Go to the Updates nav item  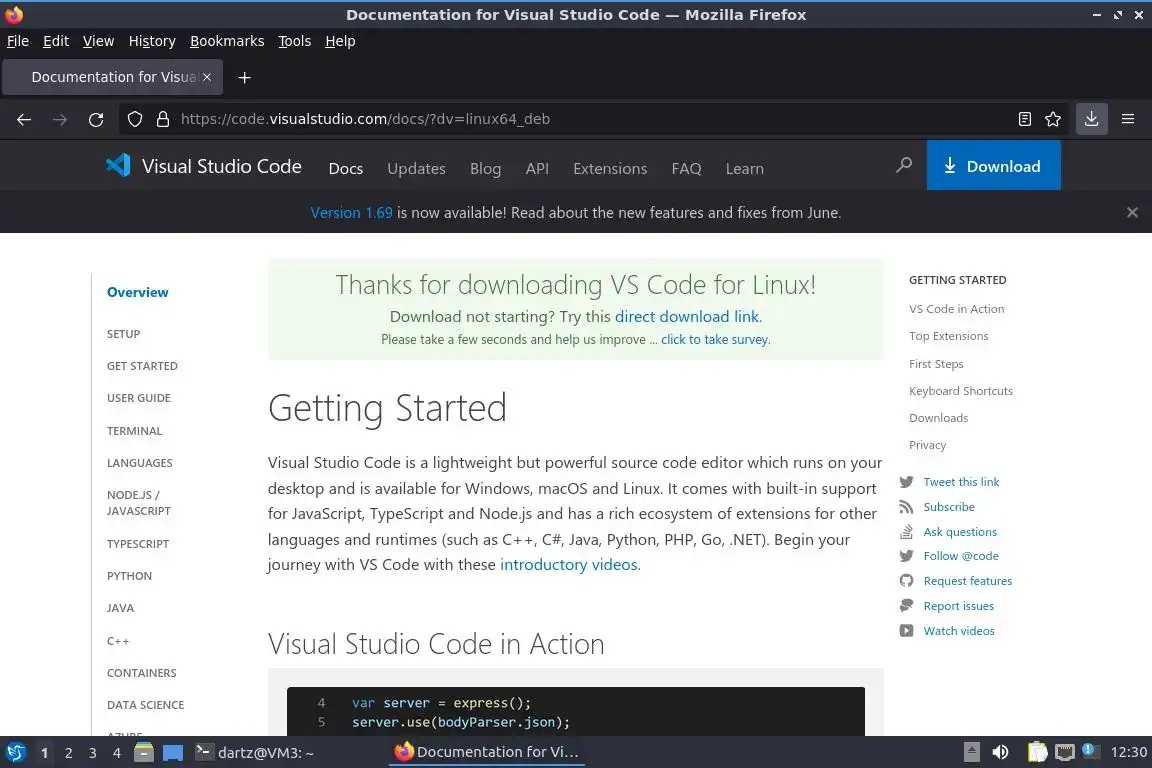pos(417,168)
